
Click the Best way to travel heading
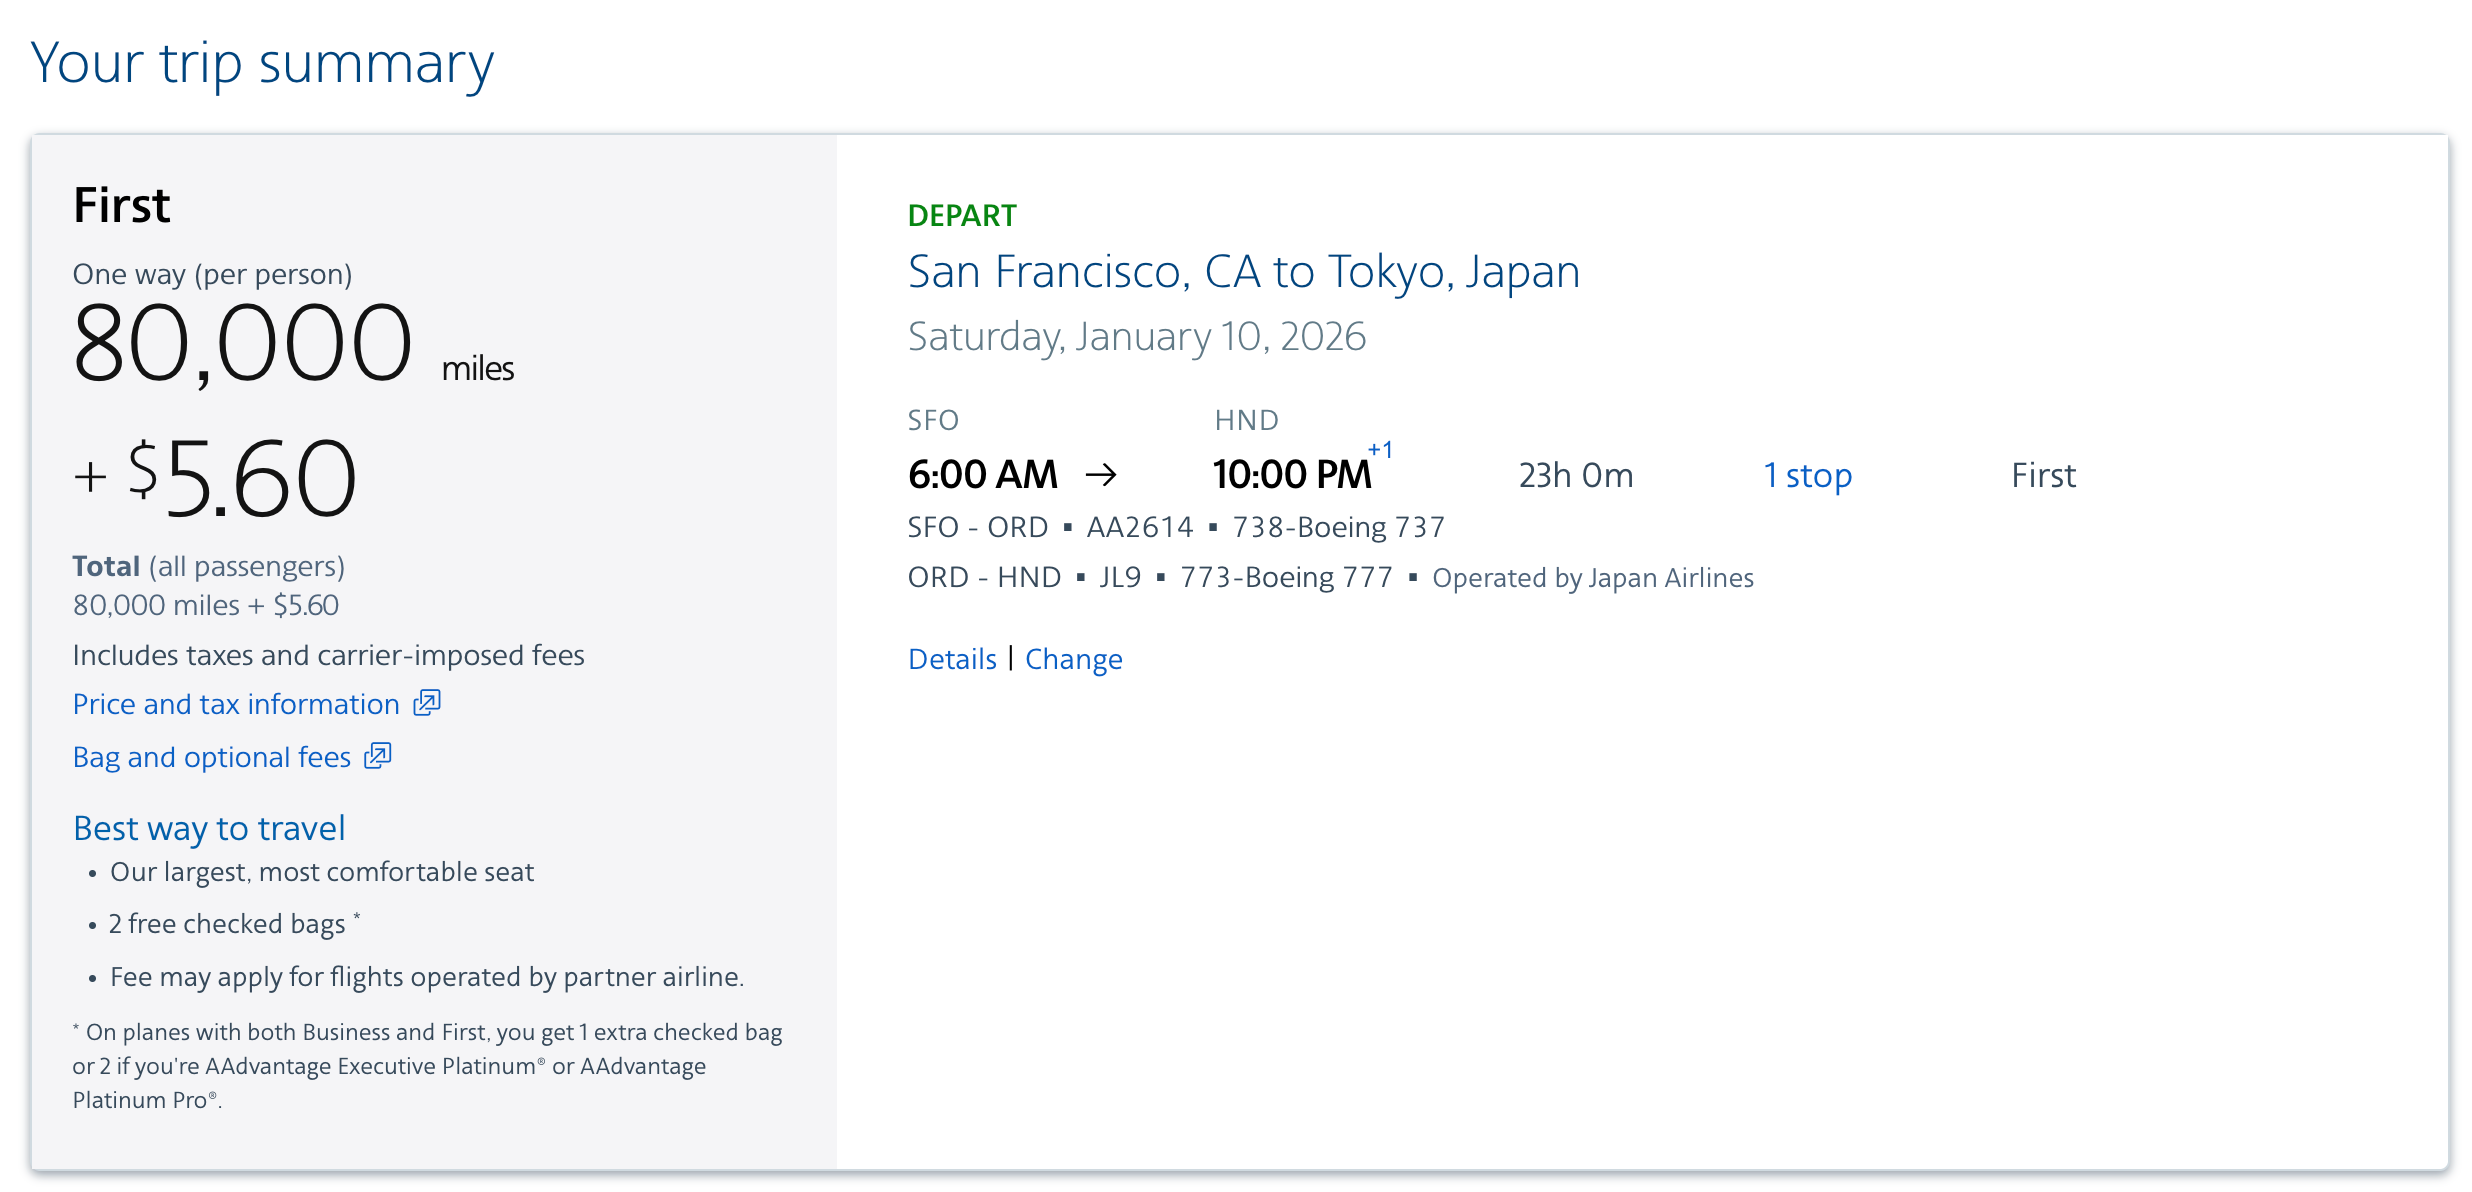coord(208,828)
